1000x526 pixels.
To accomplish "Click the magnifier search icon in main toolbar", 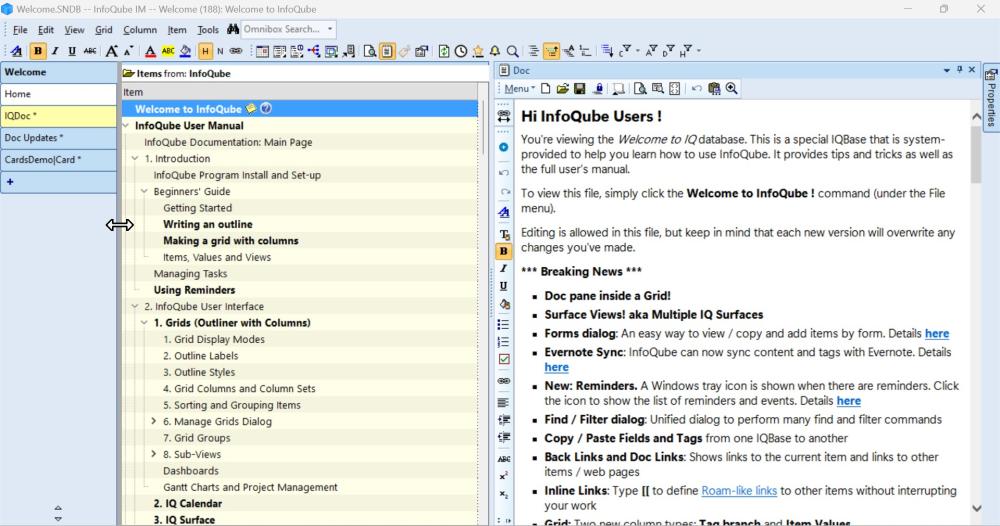I will (512, 51).
